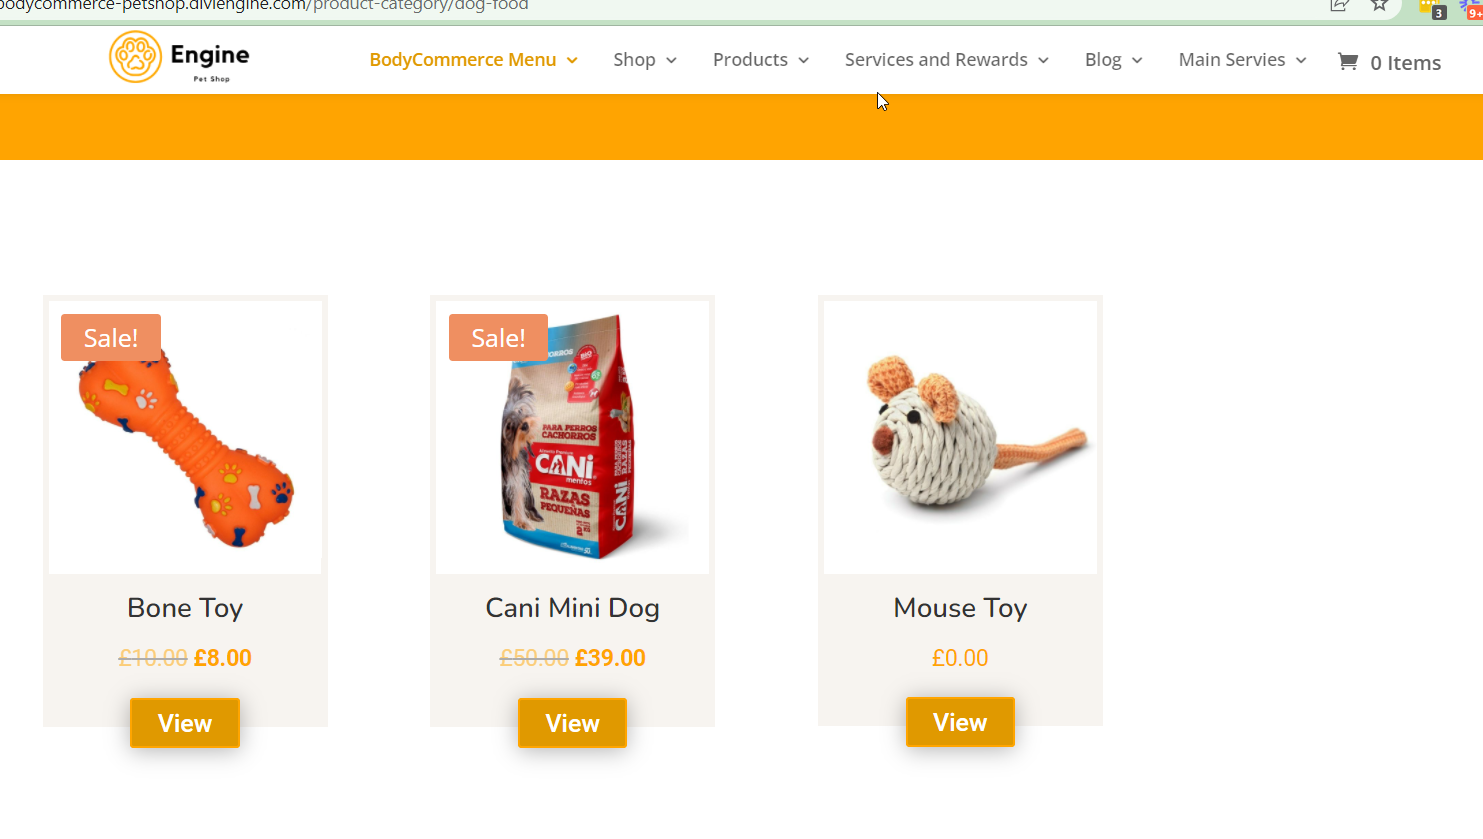Expand the BodyCommerce Menu dropdown arrow
Screen dimensions: 1483x839
[x=572, y=60]
